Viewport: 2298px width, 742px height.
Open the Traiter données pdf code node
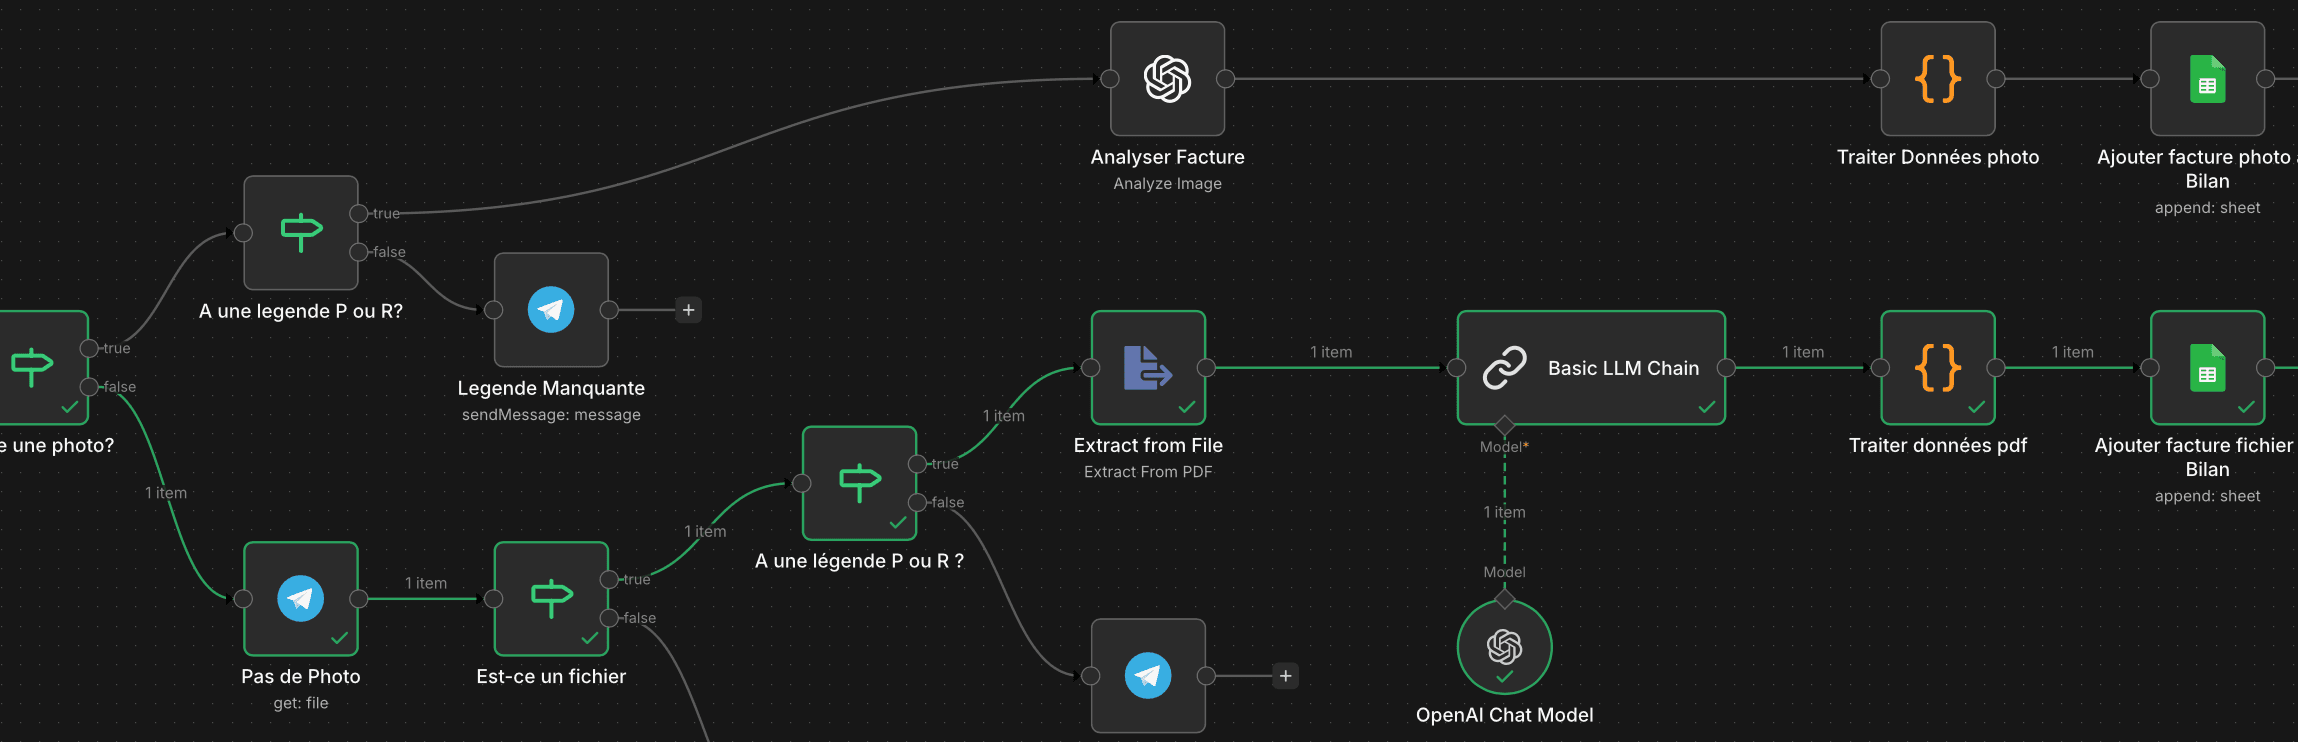click(x=1937, y=368)
